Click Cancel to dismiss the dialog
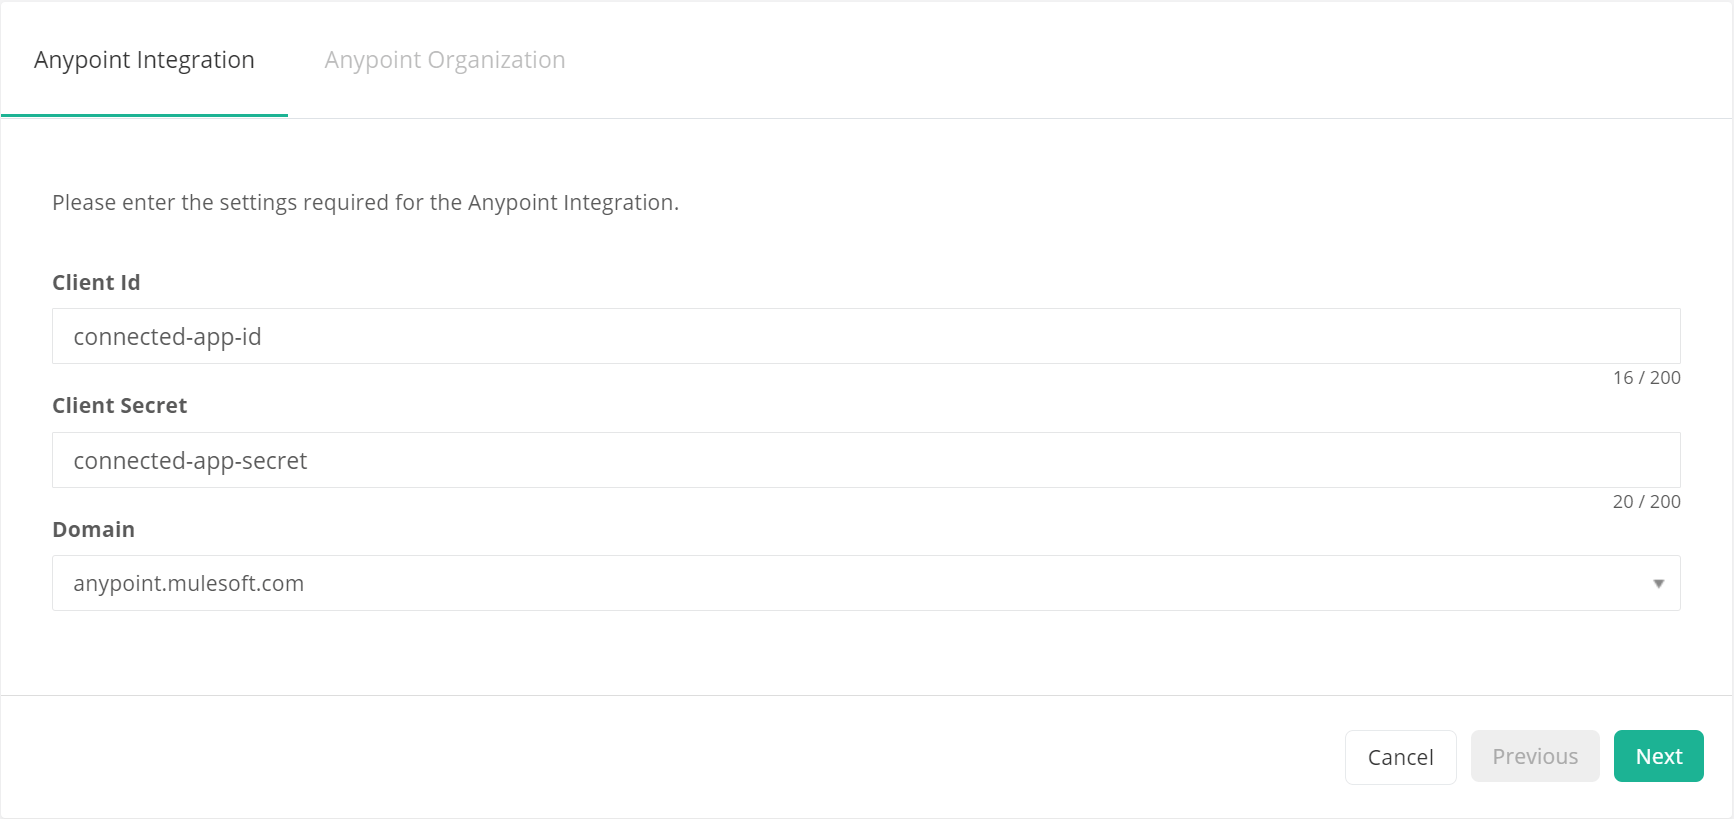 click(x=1400, y=756)
